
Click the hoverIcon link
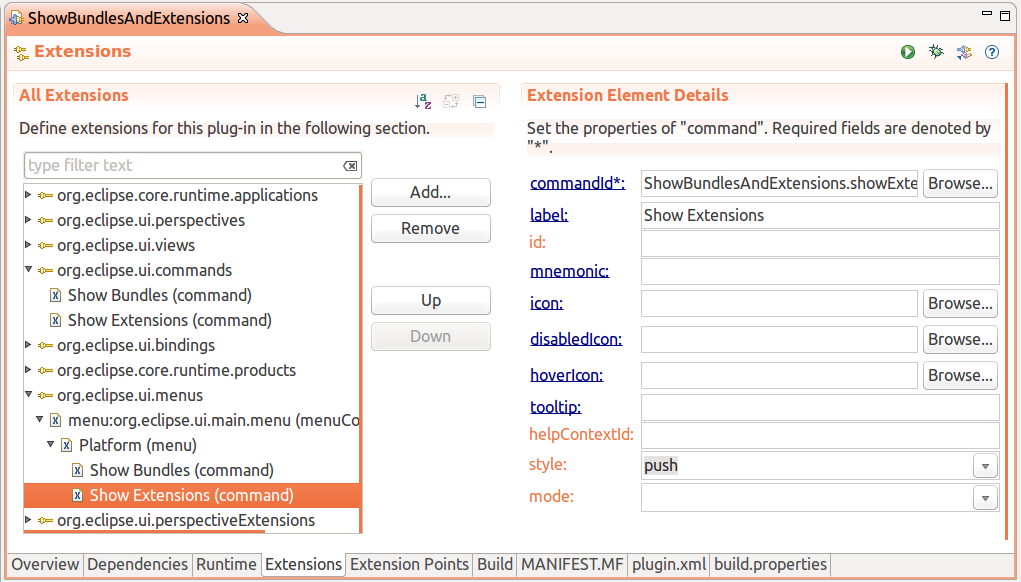pyautogui.click(x=566, y=376)
